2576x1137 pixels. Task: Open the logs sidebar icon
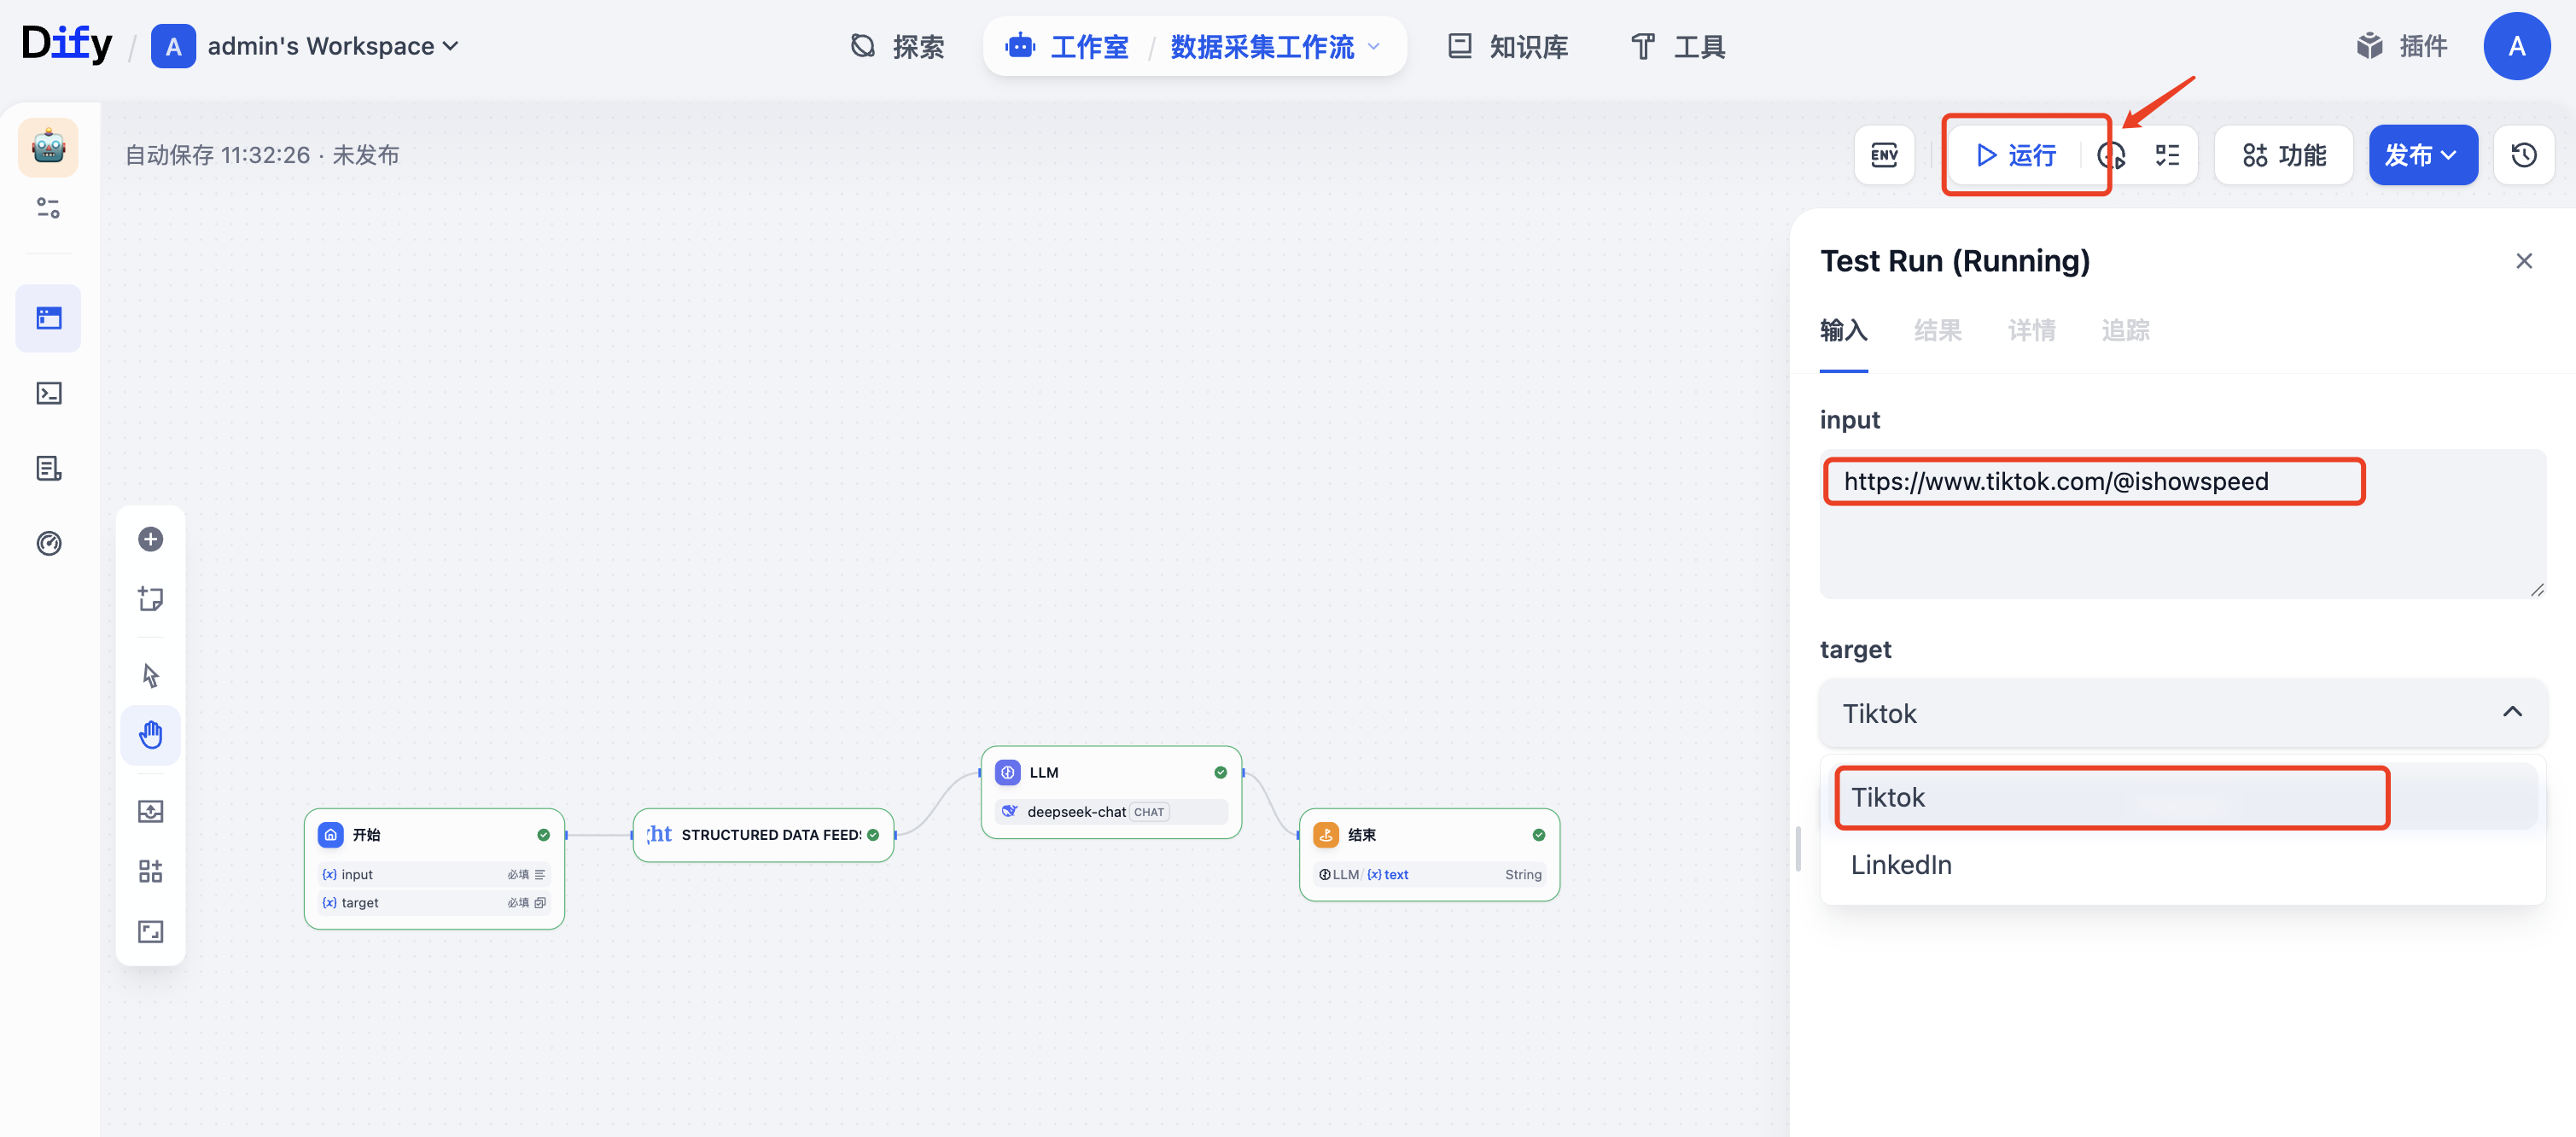[48, 468]
